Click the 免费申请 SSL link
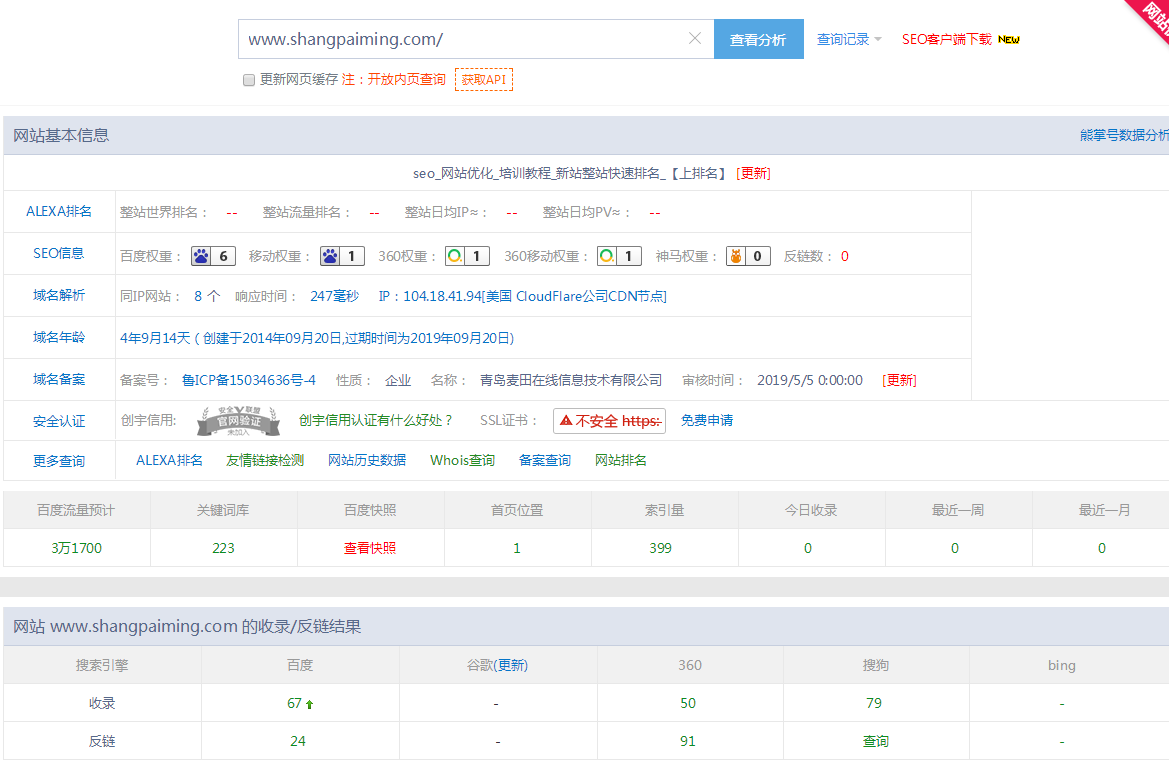 click(x=707, y=420)
